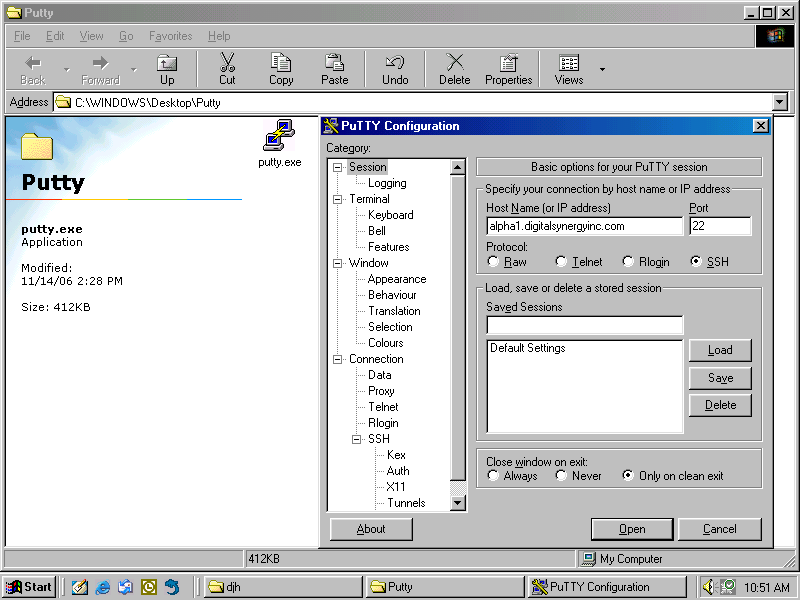Launch the notepad-and-pencil quick launch icon

coord(80,587)
